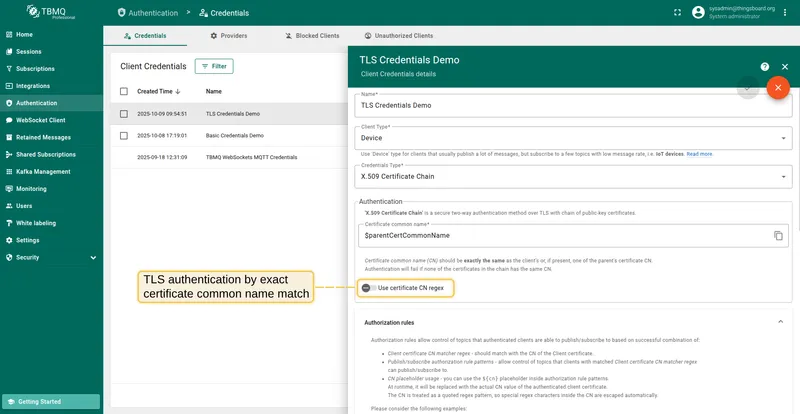Open Shared Subscriptions page

tap(51, 155)
